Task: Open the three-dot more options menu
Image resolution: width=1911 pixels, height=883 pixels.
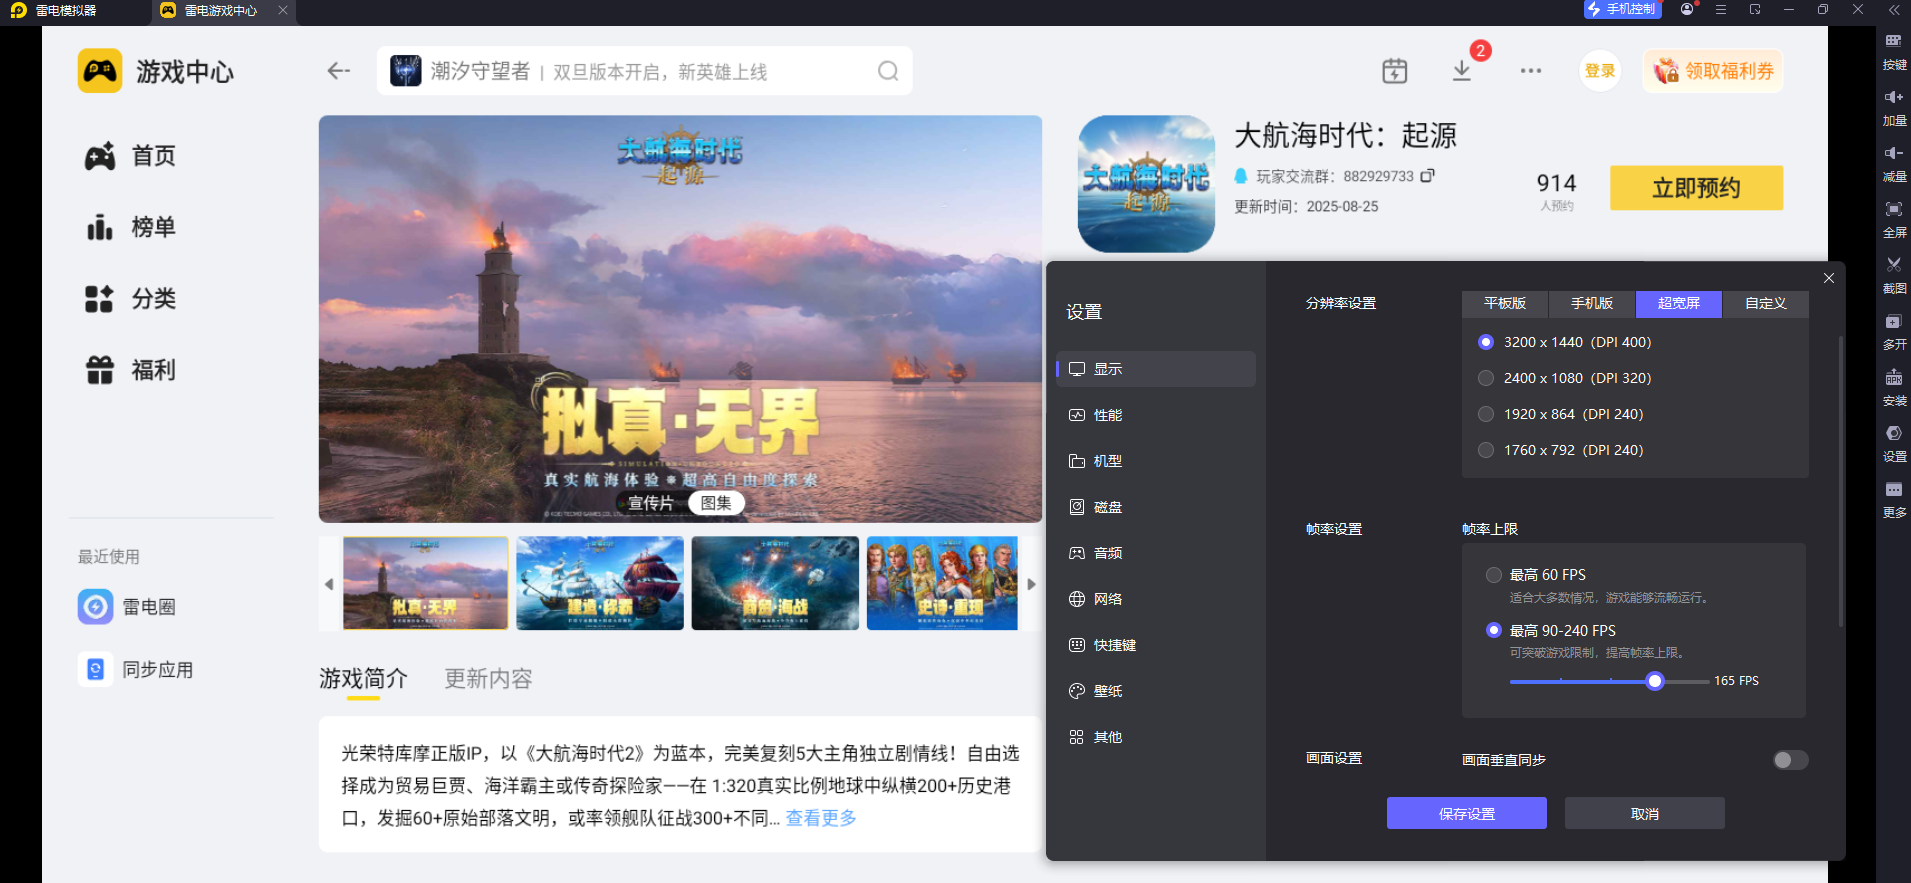Action: [1530, 71]
